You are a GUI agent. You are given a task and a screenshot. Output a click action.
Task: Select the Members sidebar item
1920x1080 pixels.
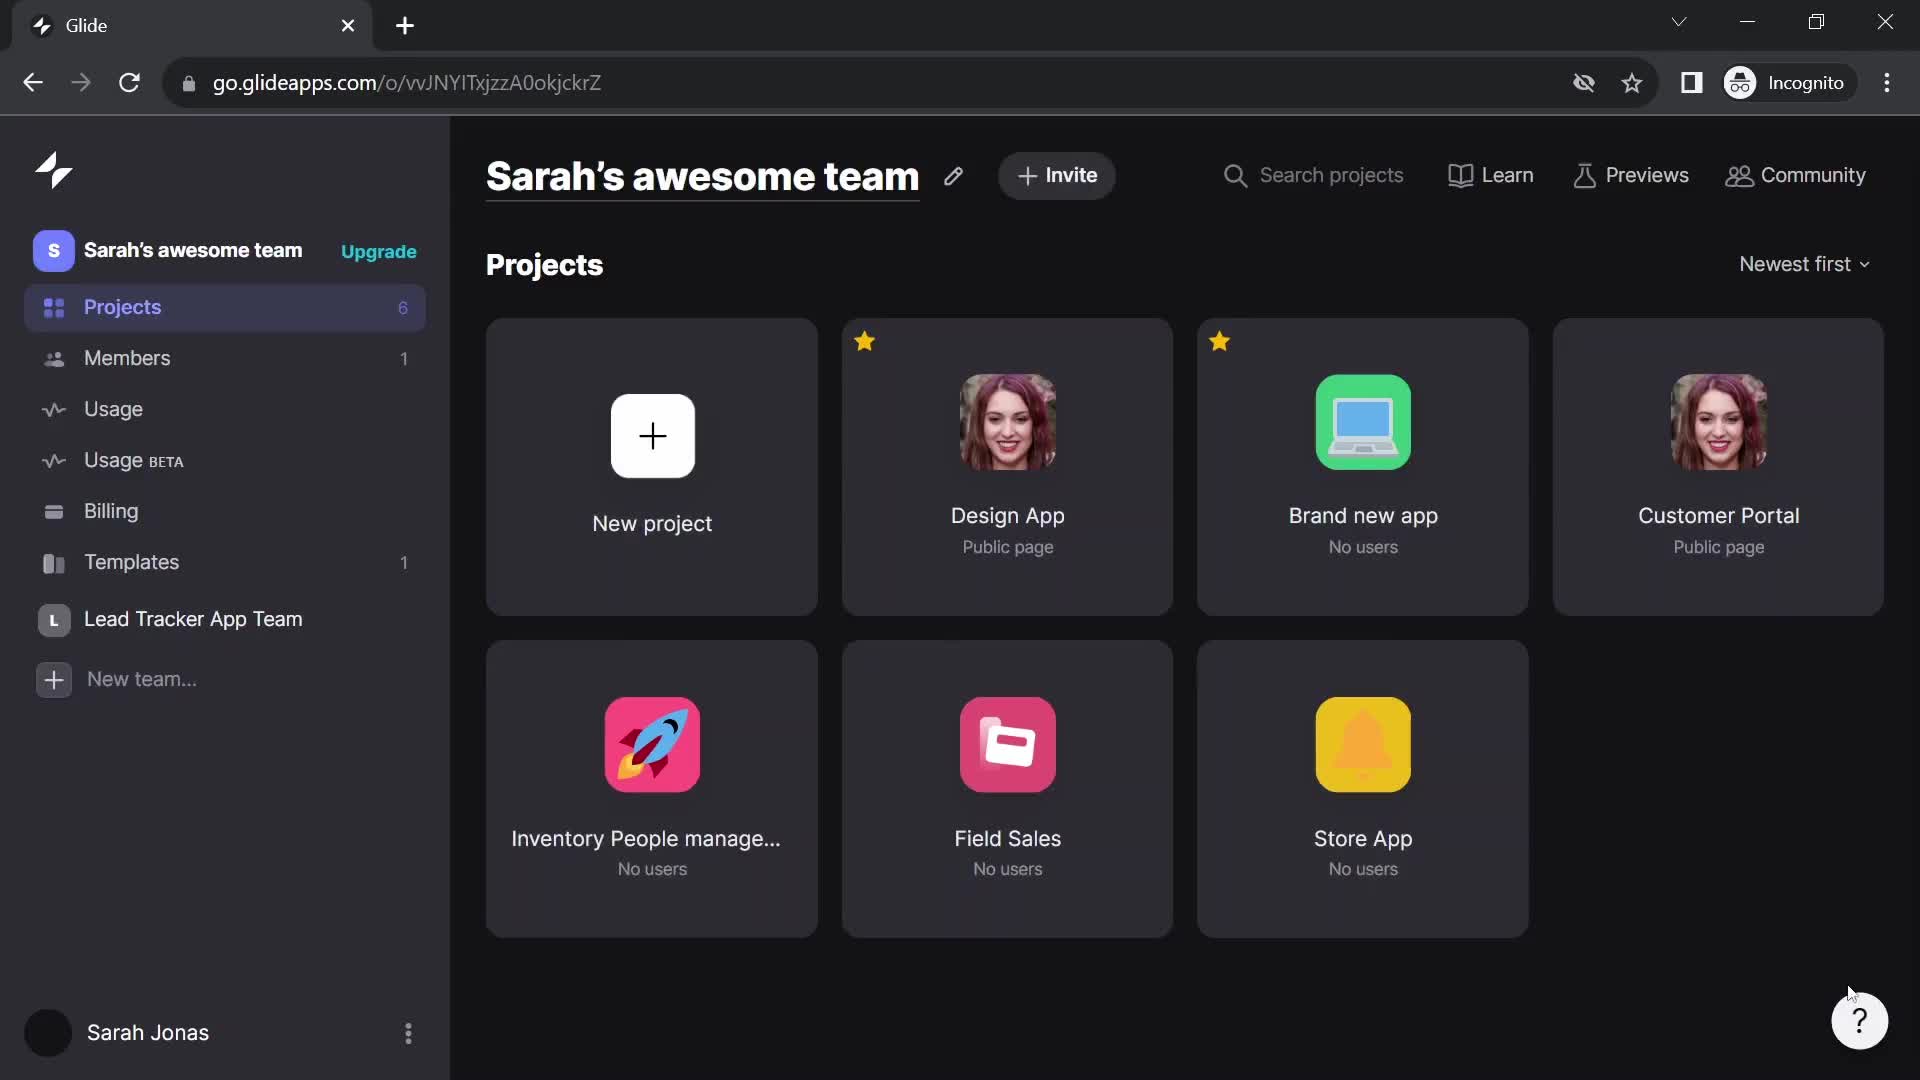pyautogui.click(x=127, y=357)
